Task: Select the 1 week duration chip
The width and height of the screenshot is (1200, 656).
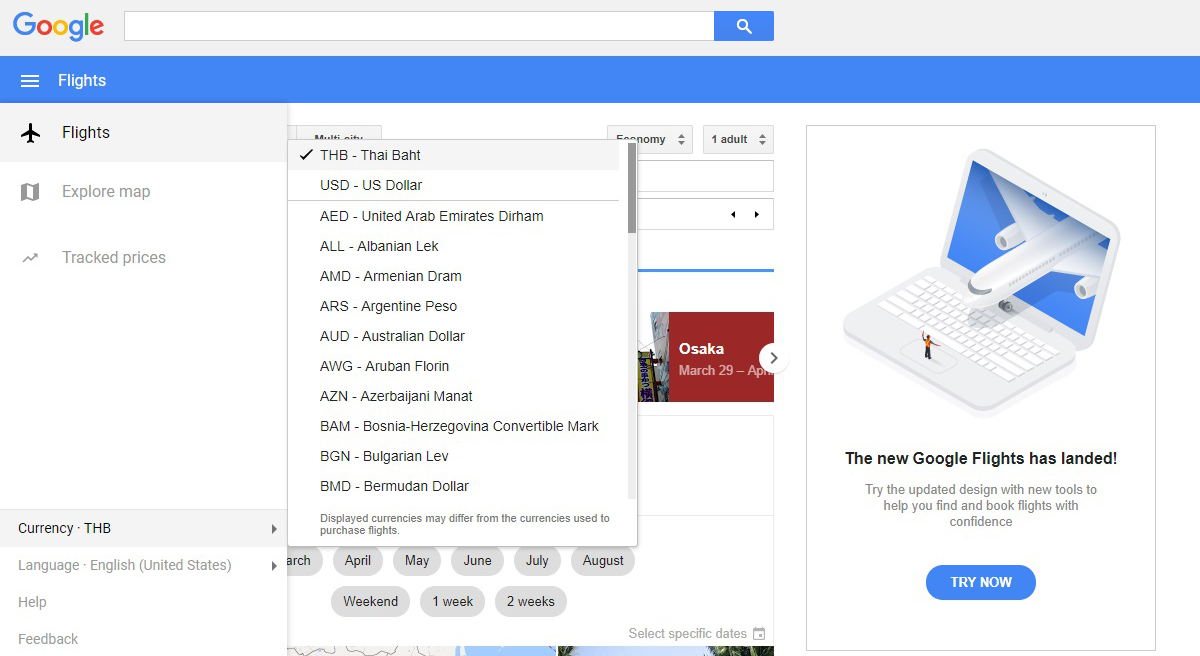Action: [x=453, y=602]
